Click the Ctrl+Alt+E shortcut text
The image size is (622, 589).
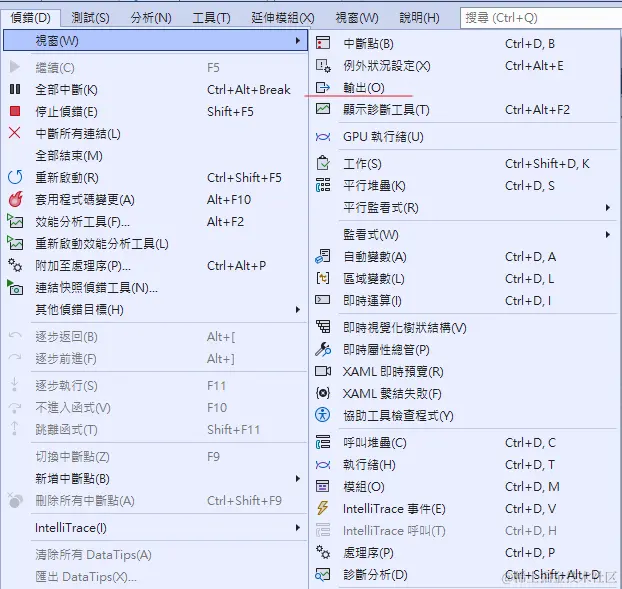(x=534, y=65)
